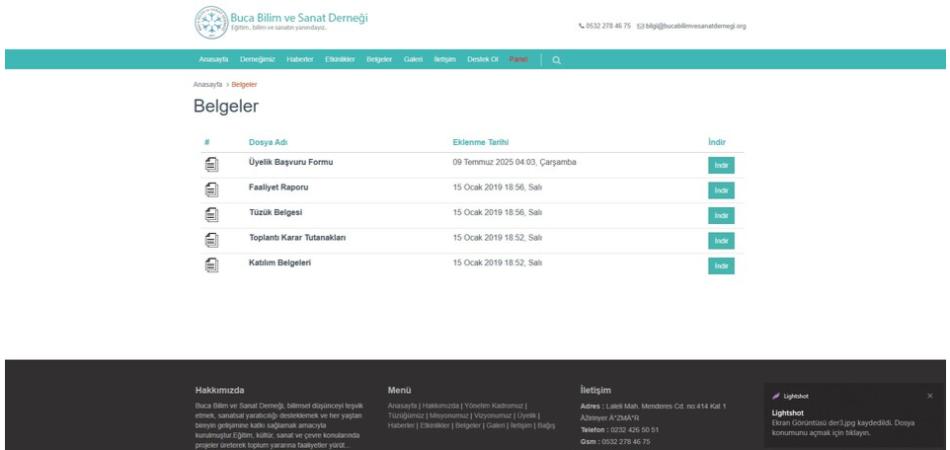Download the Tüzük Belgesi file
Screen dimensions: 950x450
(x=721, y=216)
